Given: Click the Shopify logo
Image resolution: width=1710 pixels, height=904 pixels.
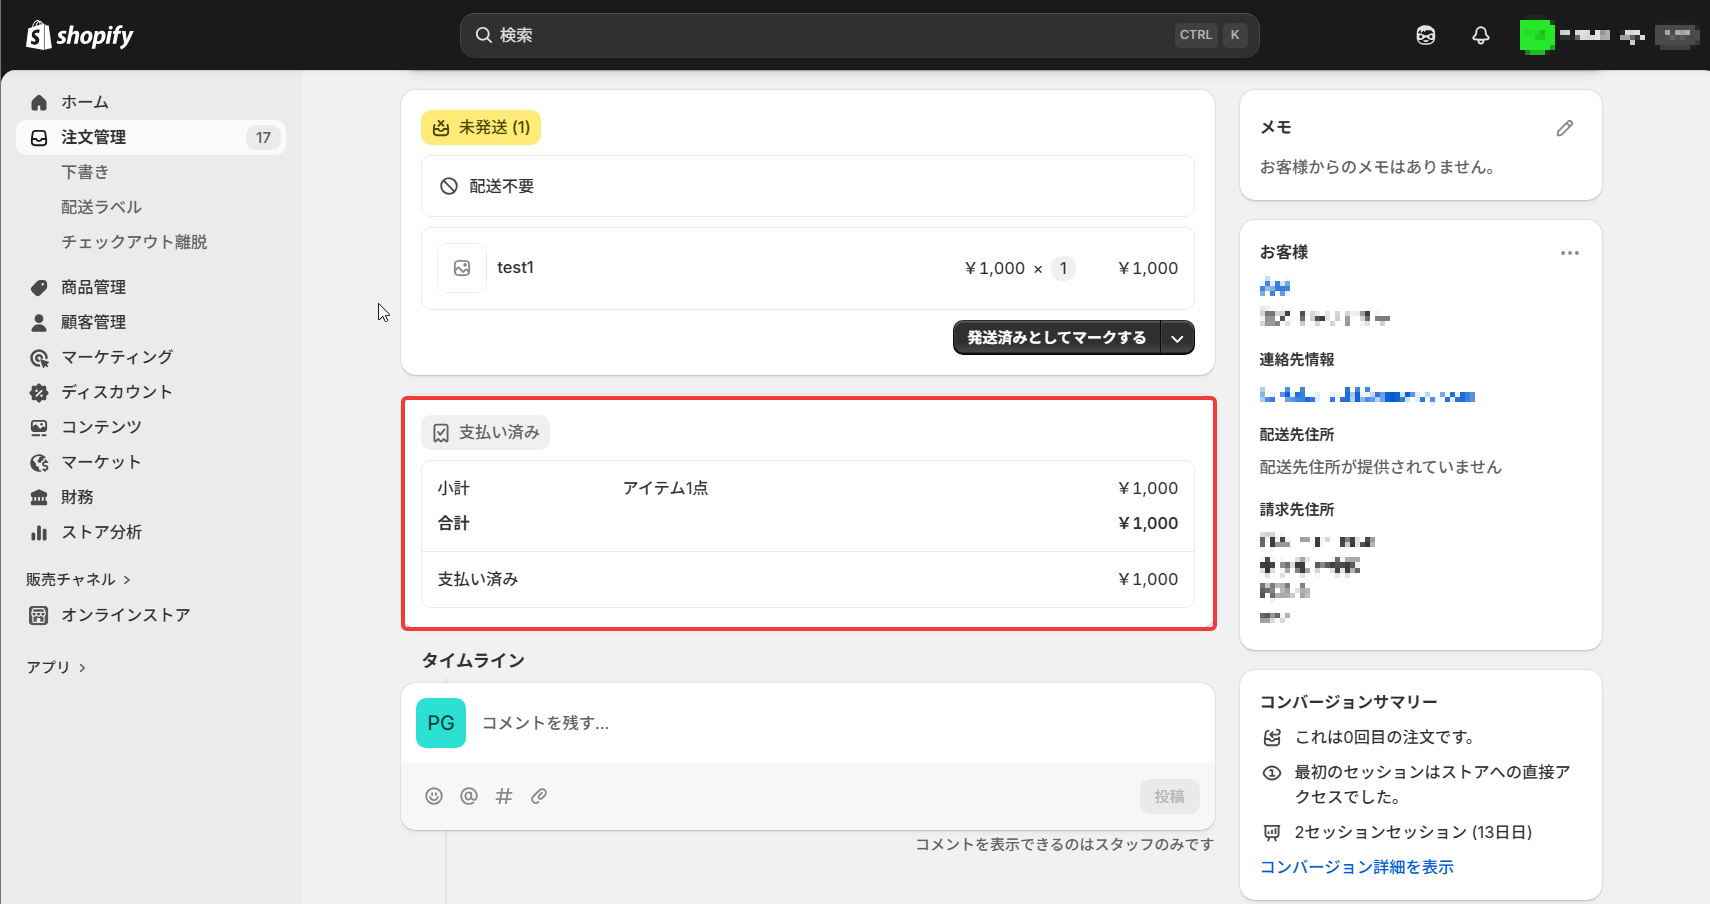Looking at the screenshot, I should [x=79, y=35].
